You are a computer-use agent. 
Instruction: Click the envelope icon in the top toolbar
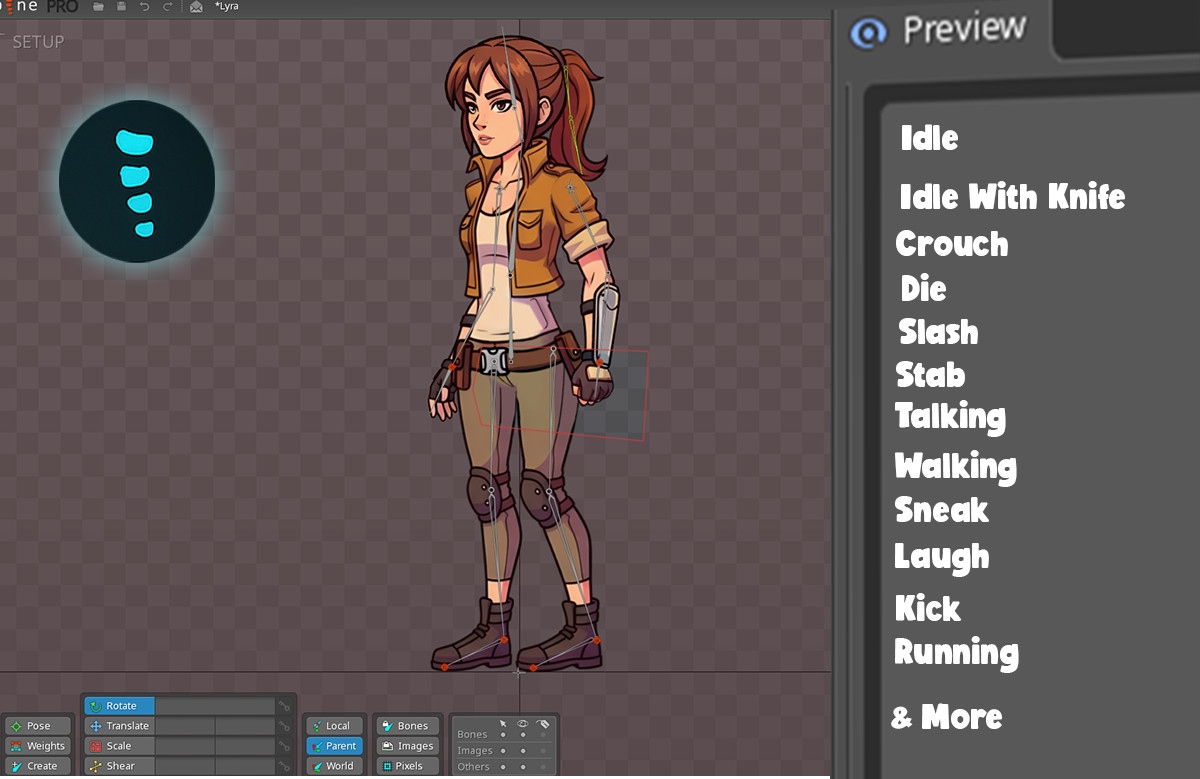click(196, 7)
